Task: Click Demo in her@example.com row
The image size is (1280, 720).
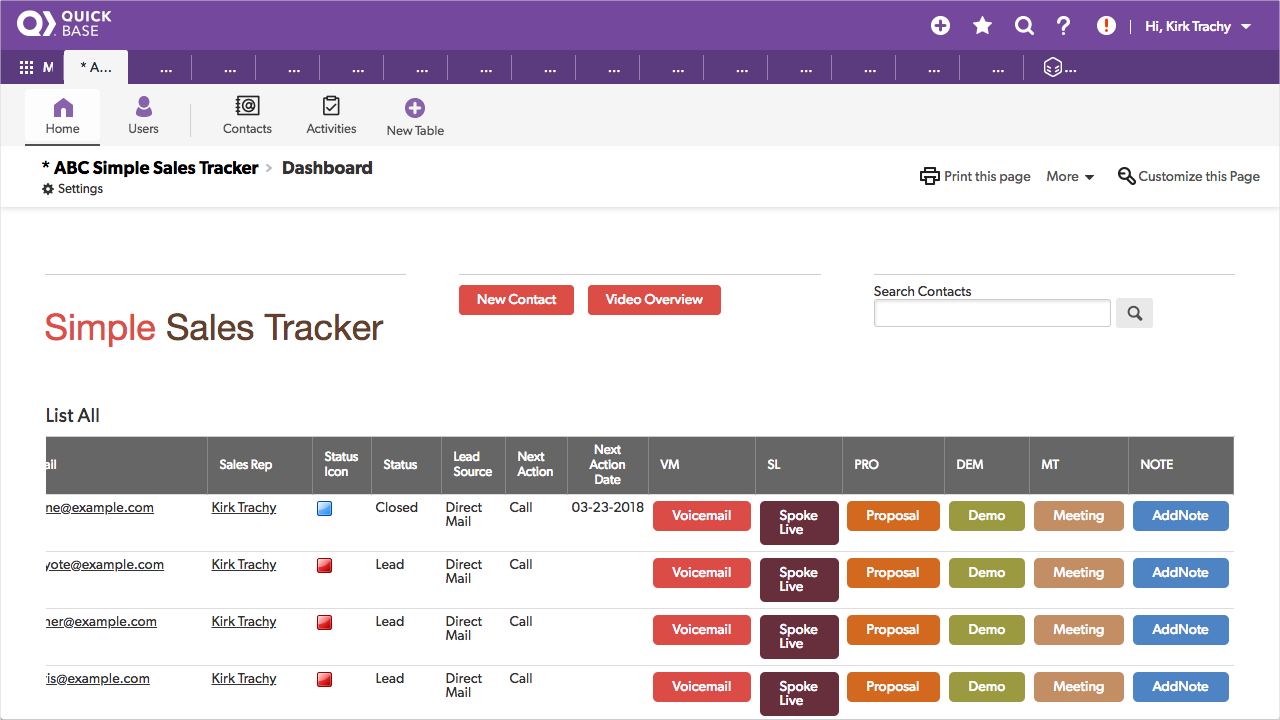Action: click(x=986, y=630)
